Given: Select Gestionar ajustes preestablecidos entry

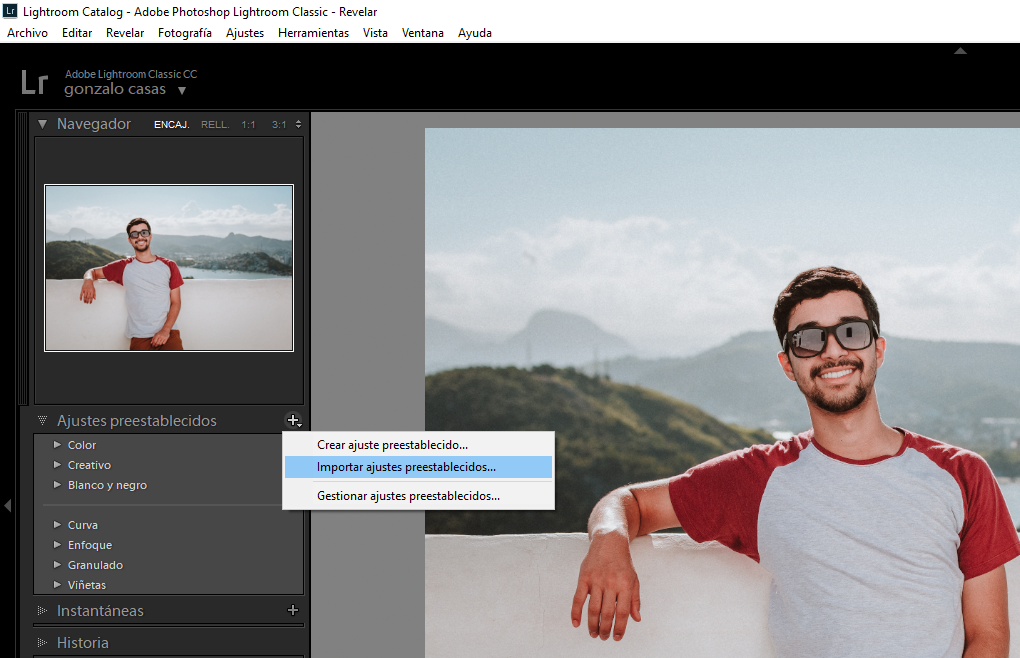Looking at the screenshot, I should coord(408,496).
